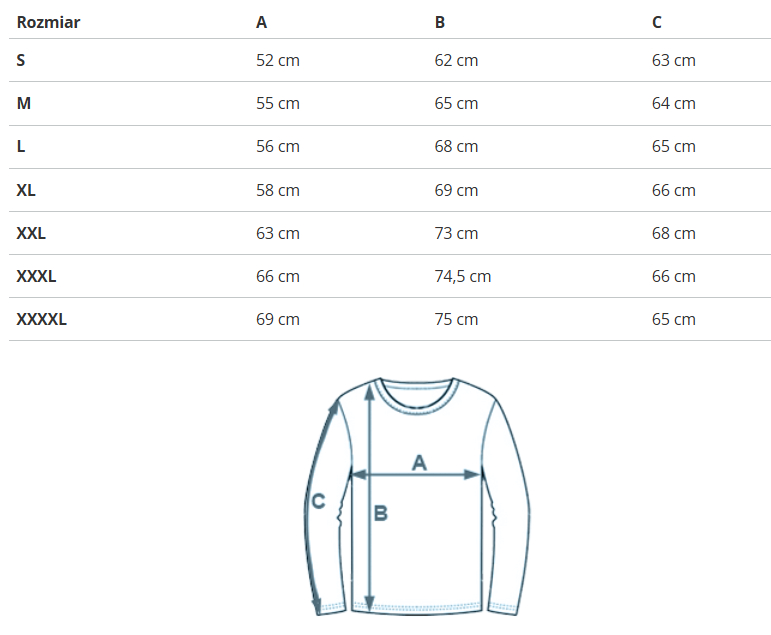Click the sweater measurement diagram image

[416, 496]
